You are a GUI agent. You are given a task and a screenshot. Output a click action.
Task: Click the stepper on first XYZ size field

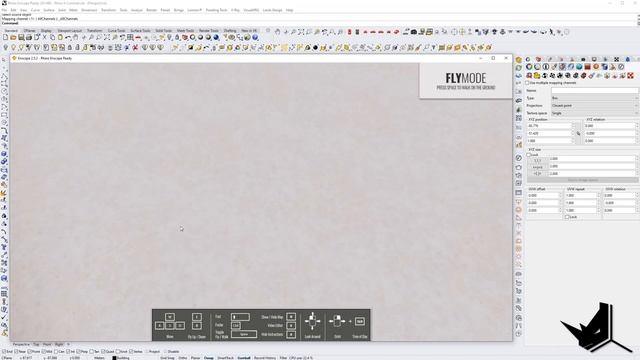[637, 159]
